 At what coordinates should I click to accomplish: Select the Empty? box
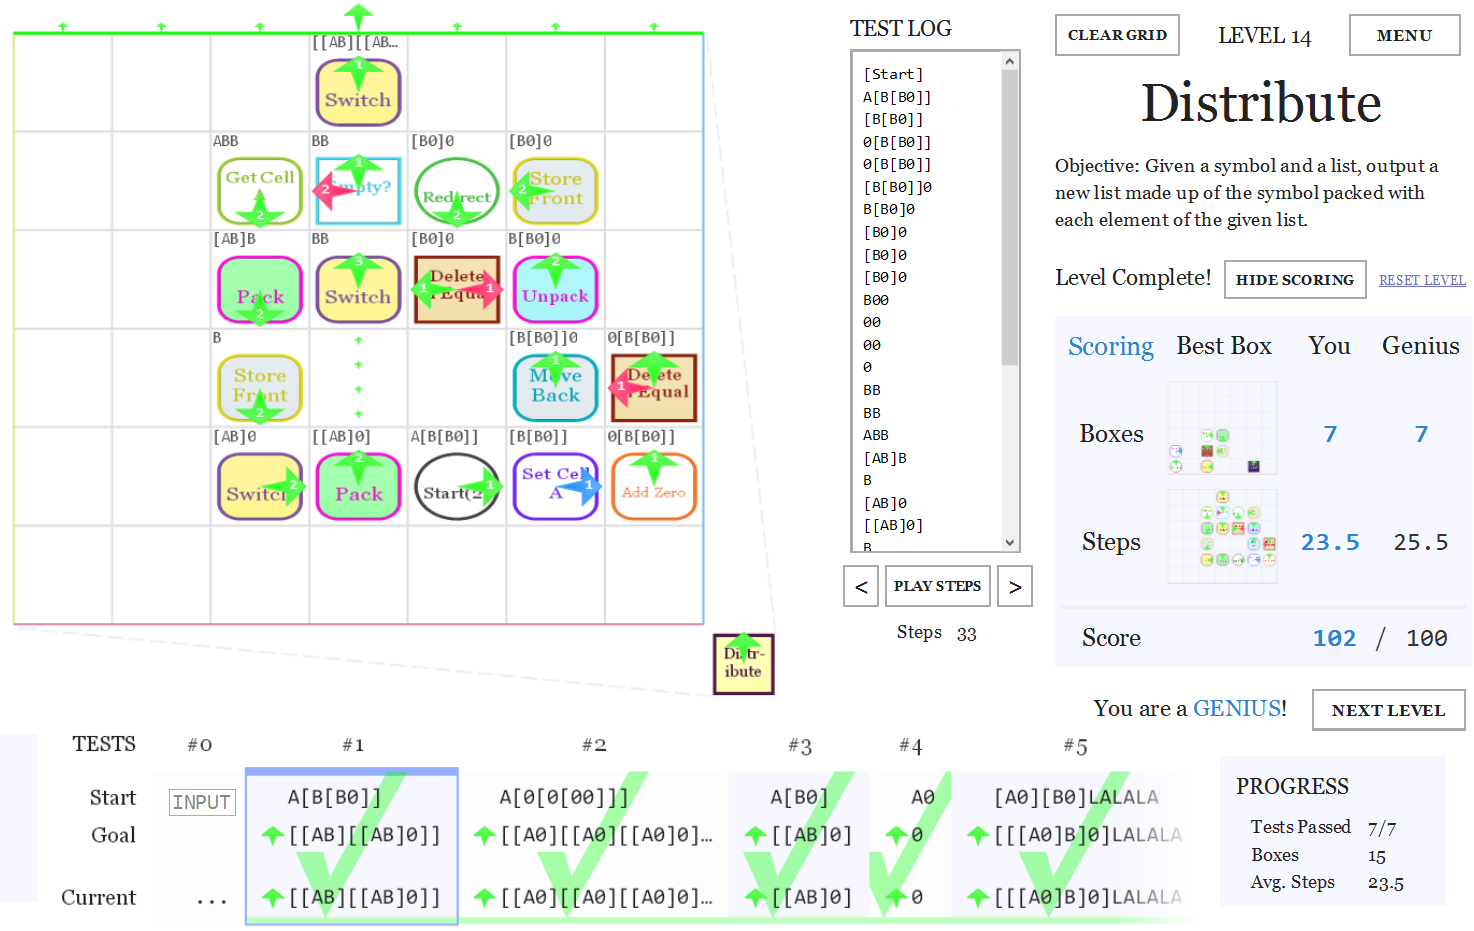358,190
